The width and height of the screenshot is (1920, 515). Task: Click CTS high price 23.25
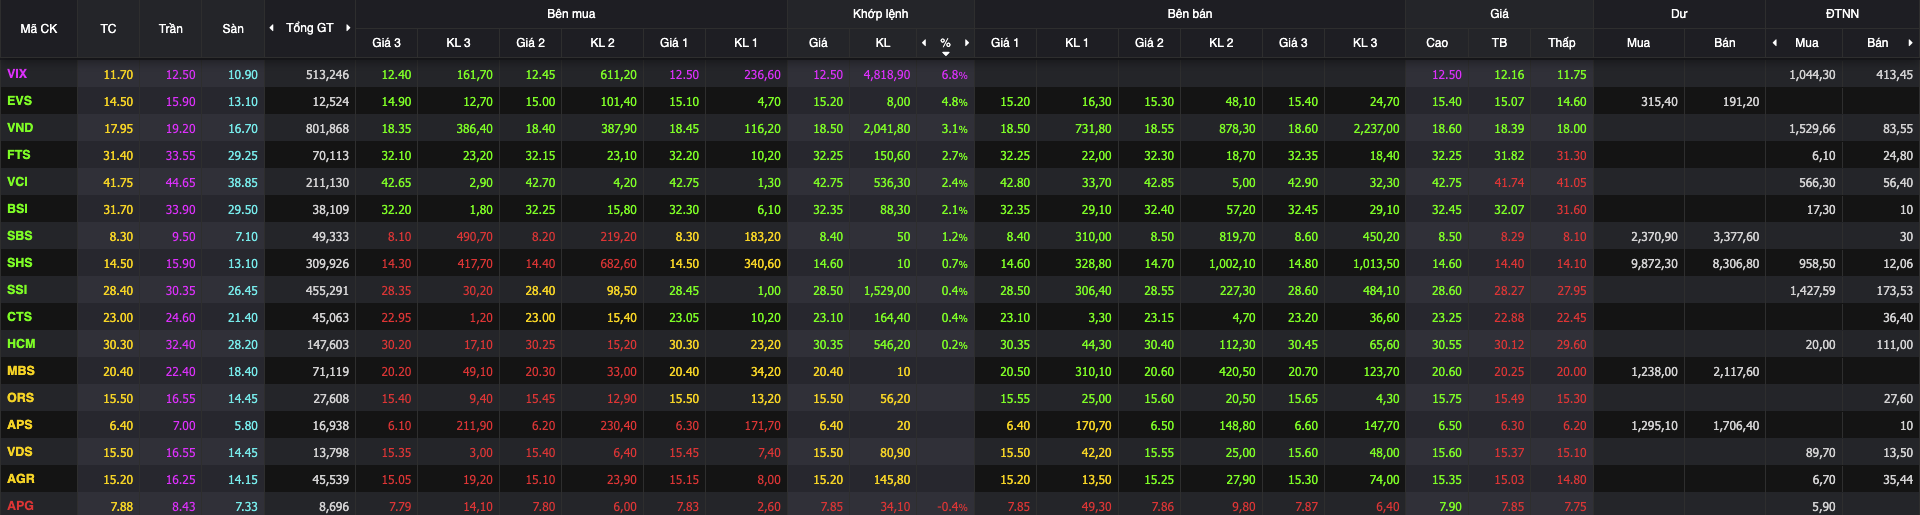click(1446, 318)
